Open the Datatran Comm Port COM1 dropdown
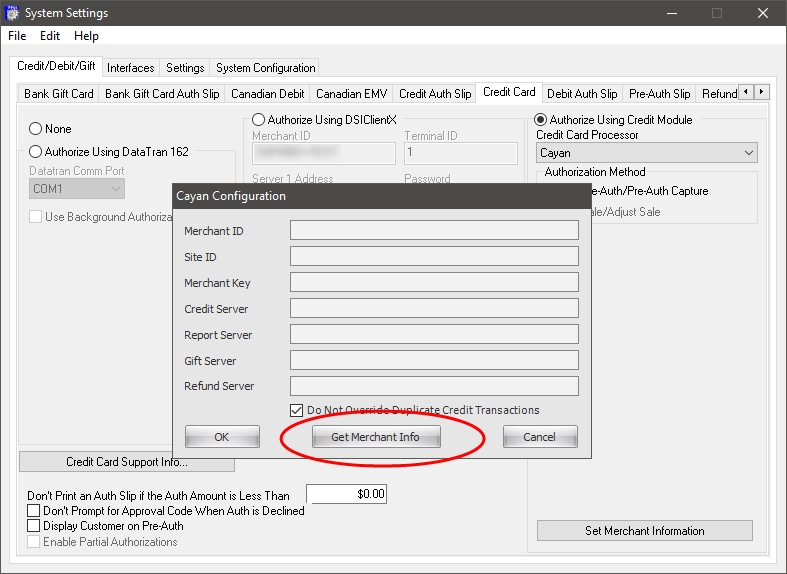Viewport: 787px width, 574px height. [77, 189]
